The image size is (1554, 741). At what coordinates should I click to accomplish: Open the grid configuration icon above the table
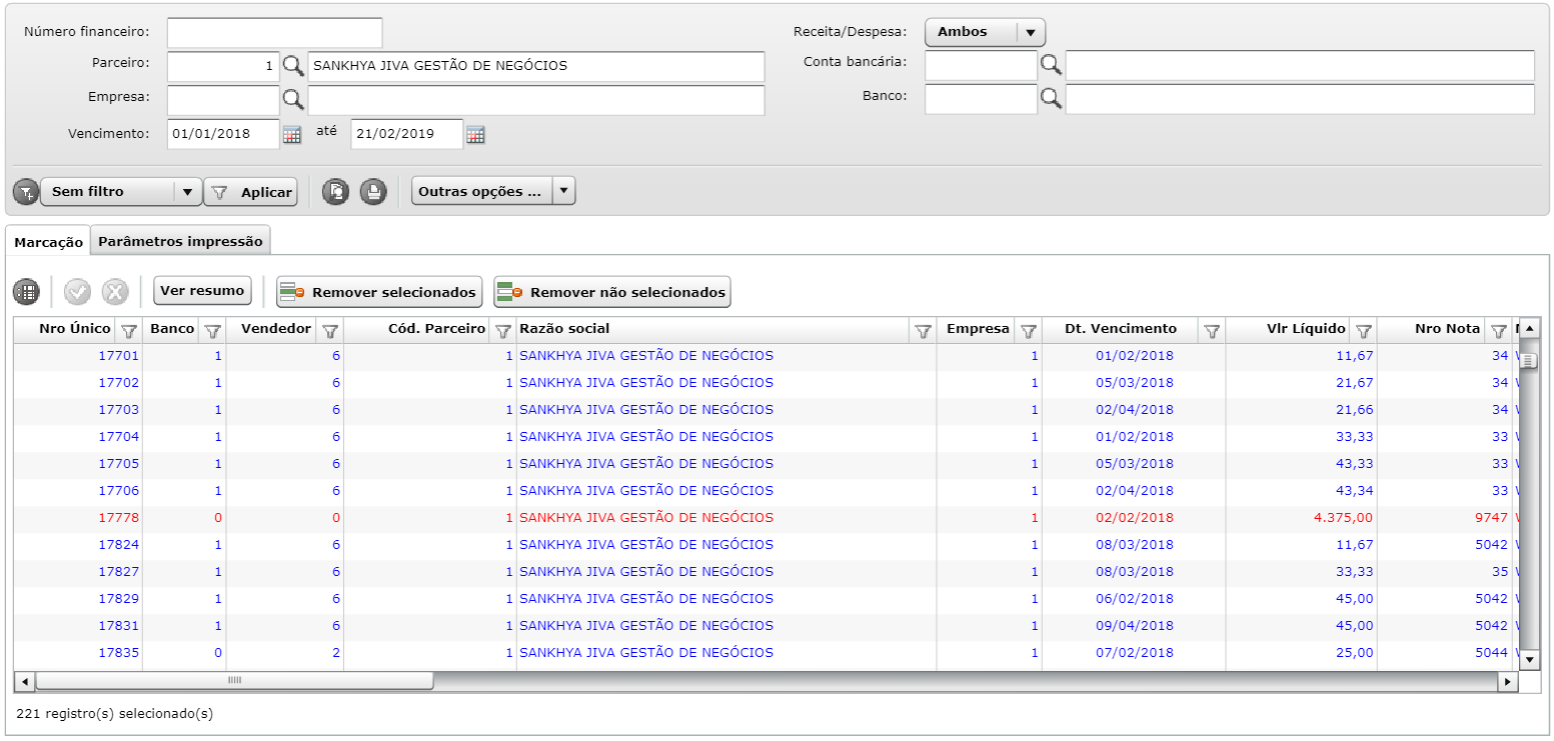click(x=26, y=292)
